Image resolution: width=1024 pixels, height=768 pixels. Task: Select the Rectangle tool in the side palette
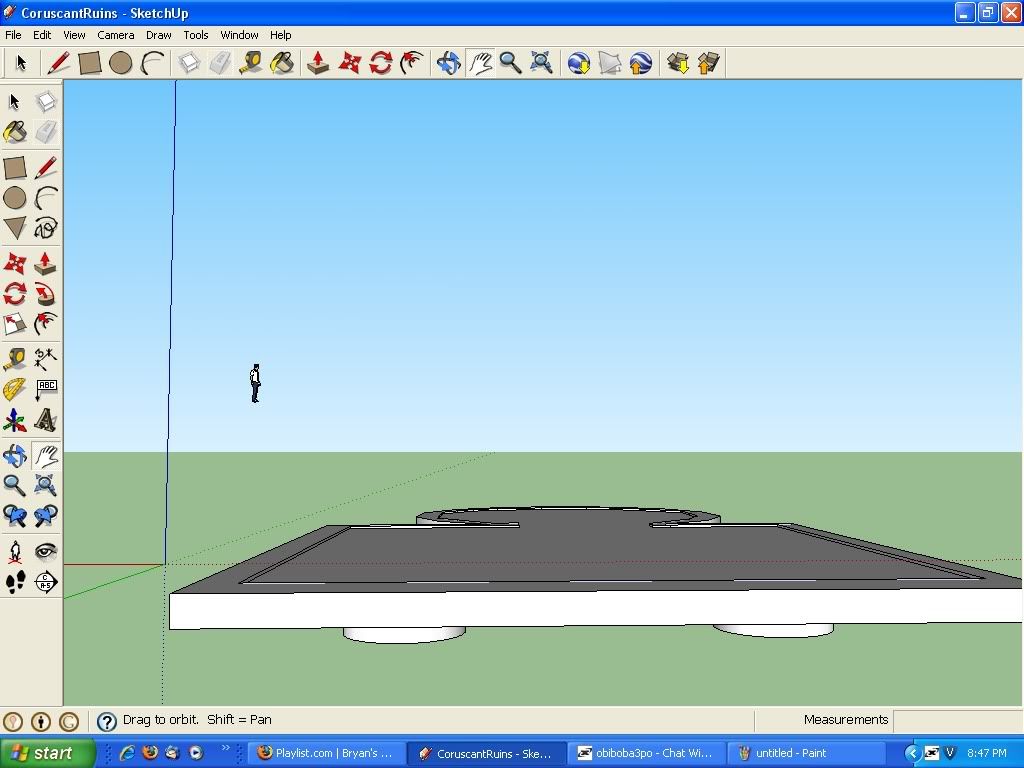15,168
